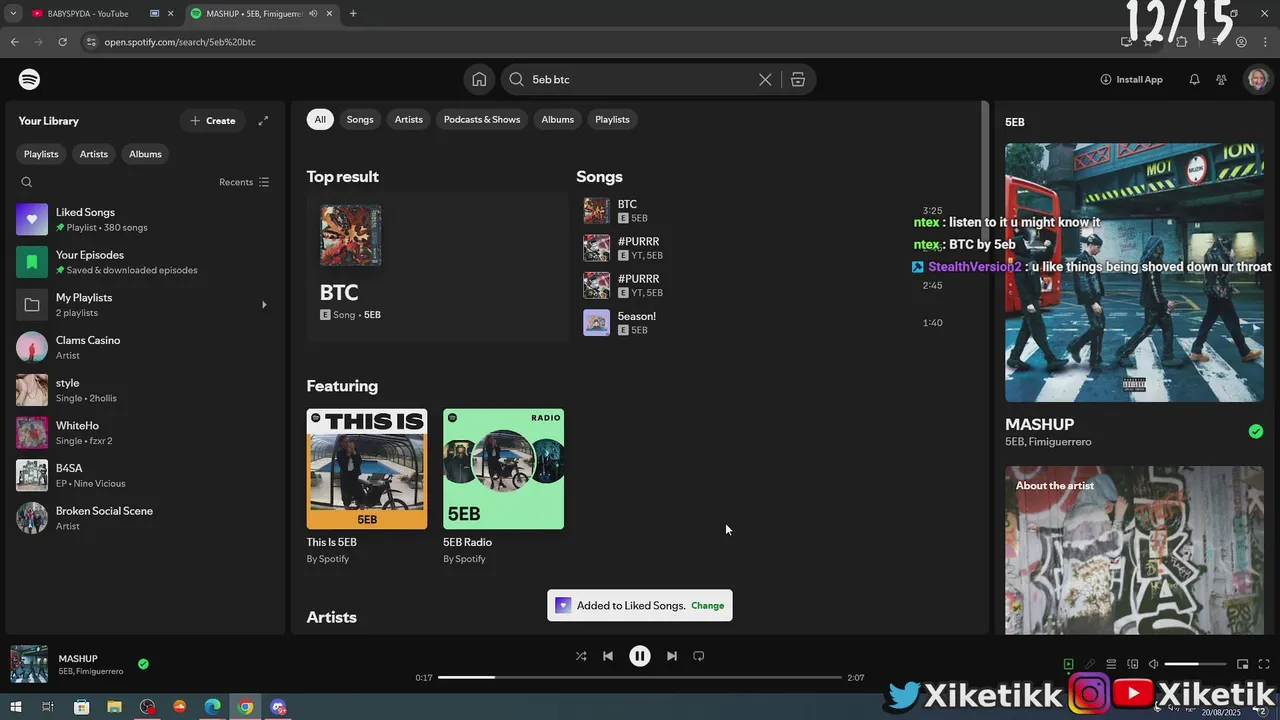Open the Spotify home logo
Image resolution: width=1280 pixels, height=720 pixels.
point(29,79)
